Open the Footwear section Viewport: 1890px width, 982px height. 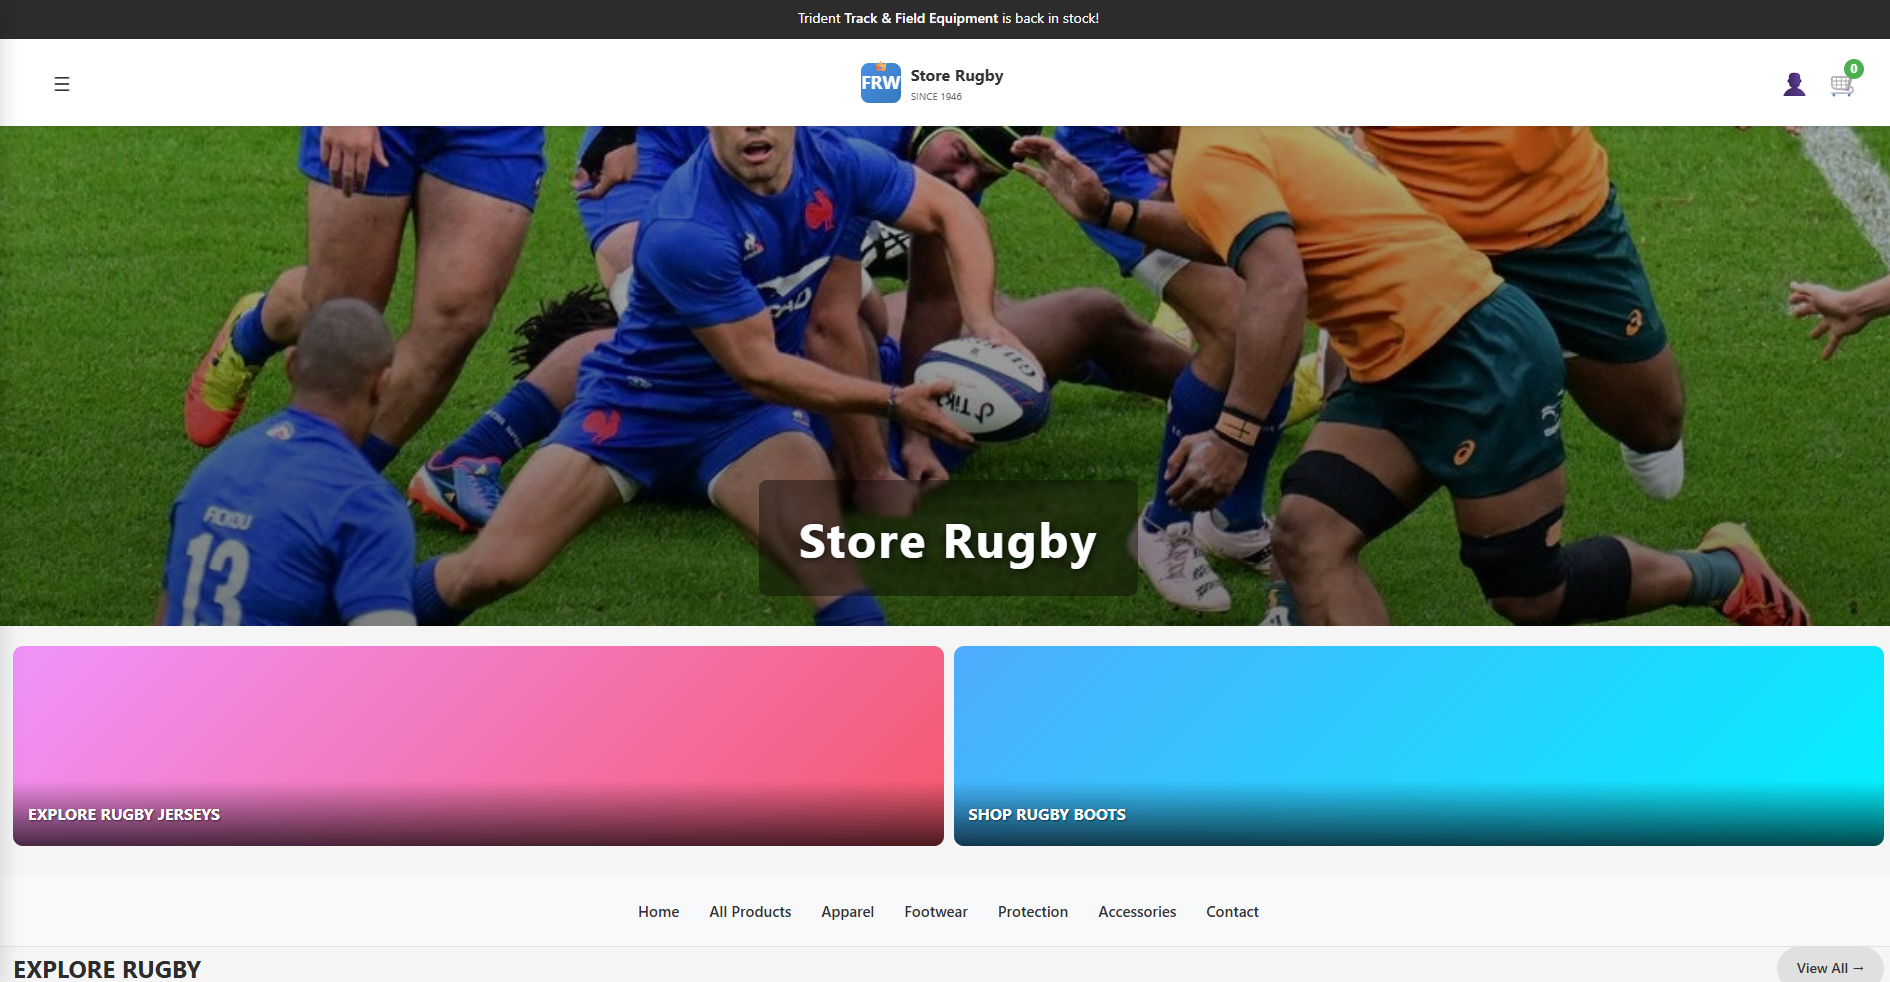[x=935, y=912]
